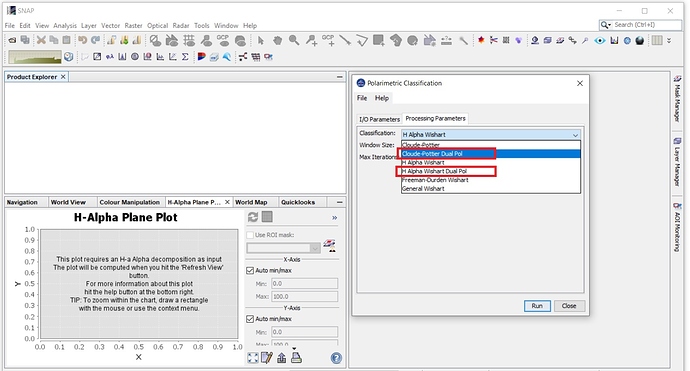Screen dimensions: 690x371
Task: Open the graph builder toolbar icon
Action: pos(243,57)
